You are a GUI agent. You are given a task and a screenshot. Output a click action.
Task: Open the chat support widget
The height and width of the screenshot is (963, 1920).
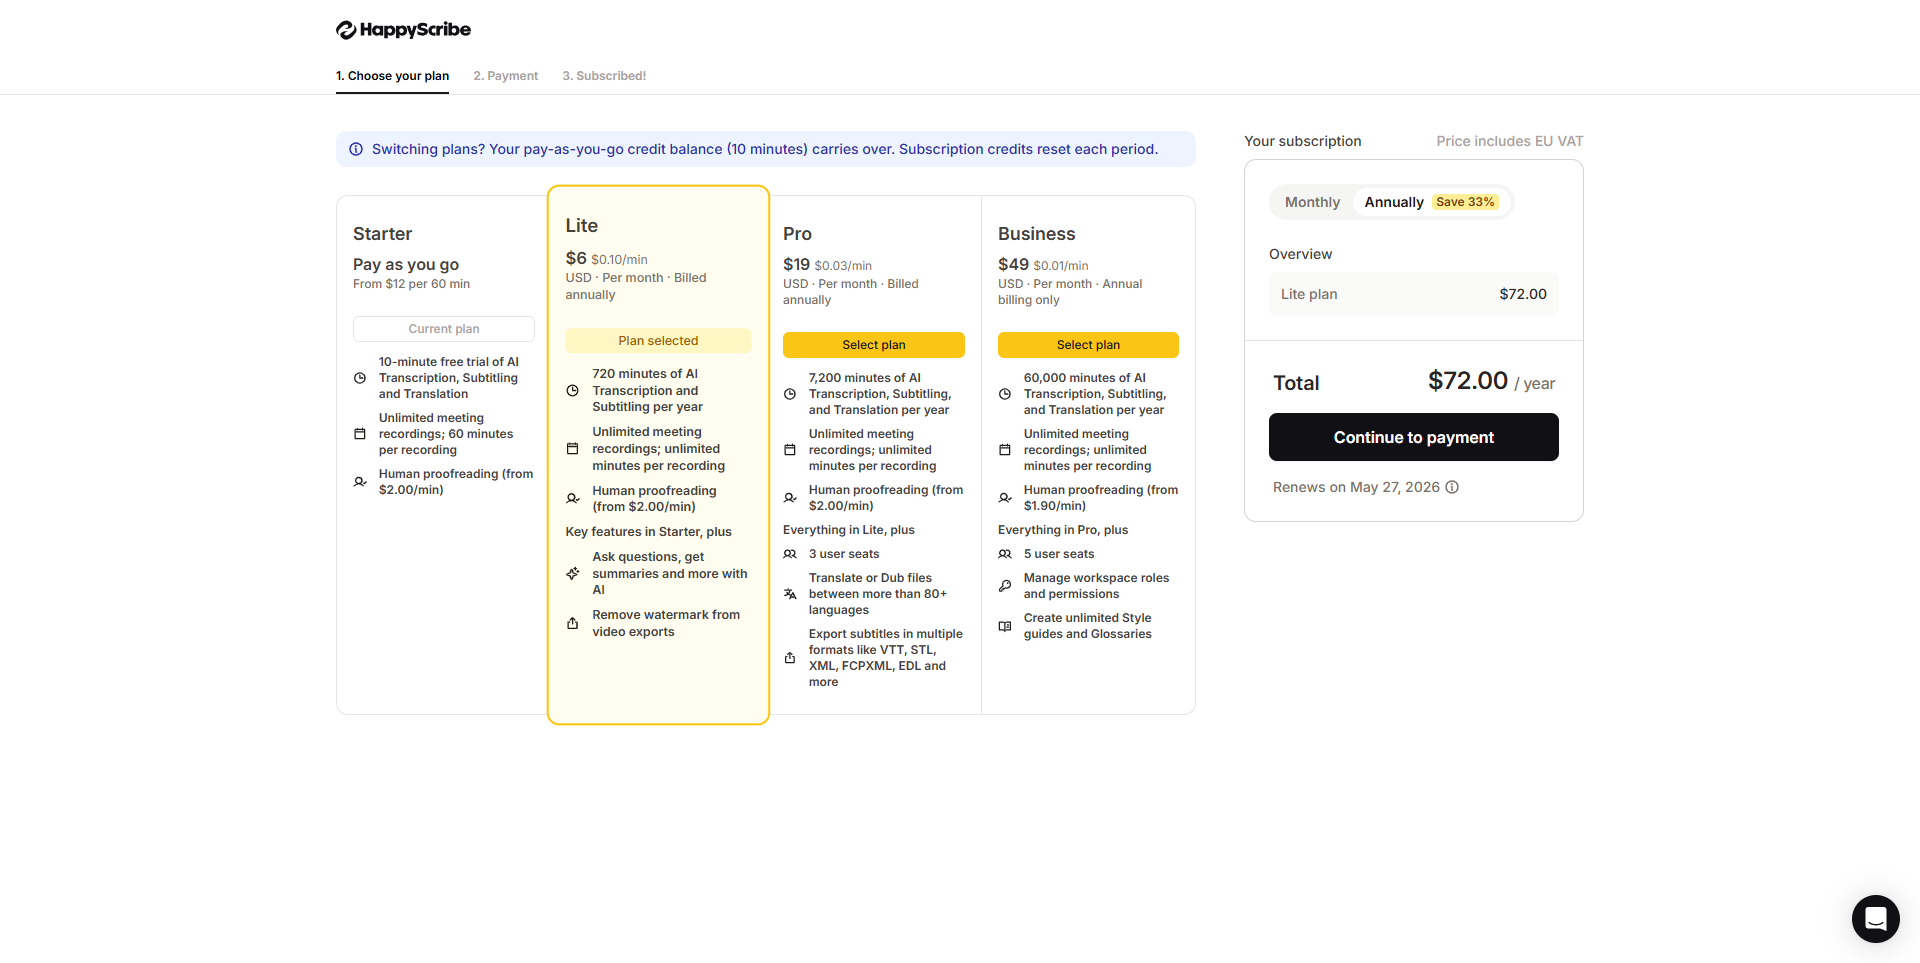[1875, 918]
